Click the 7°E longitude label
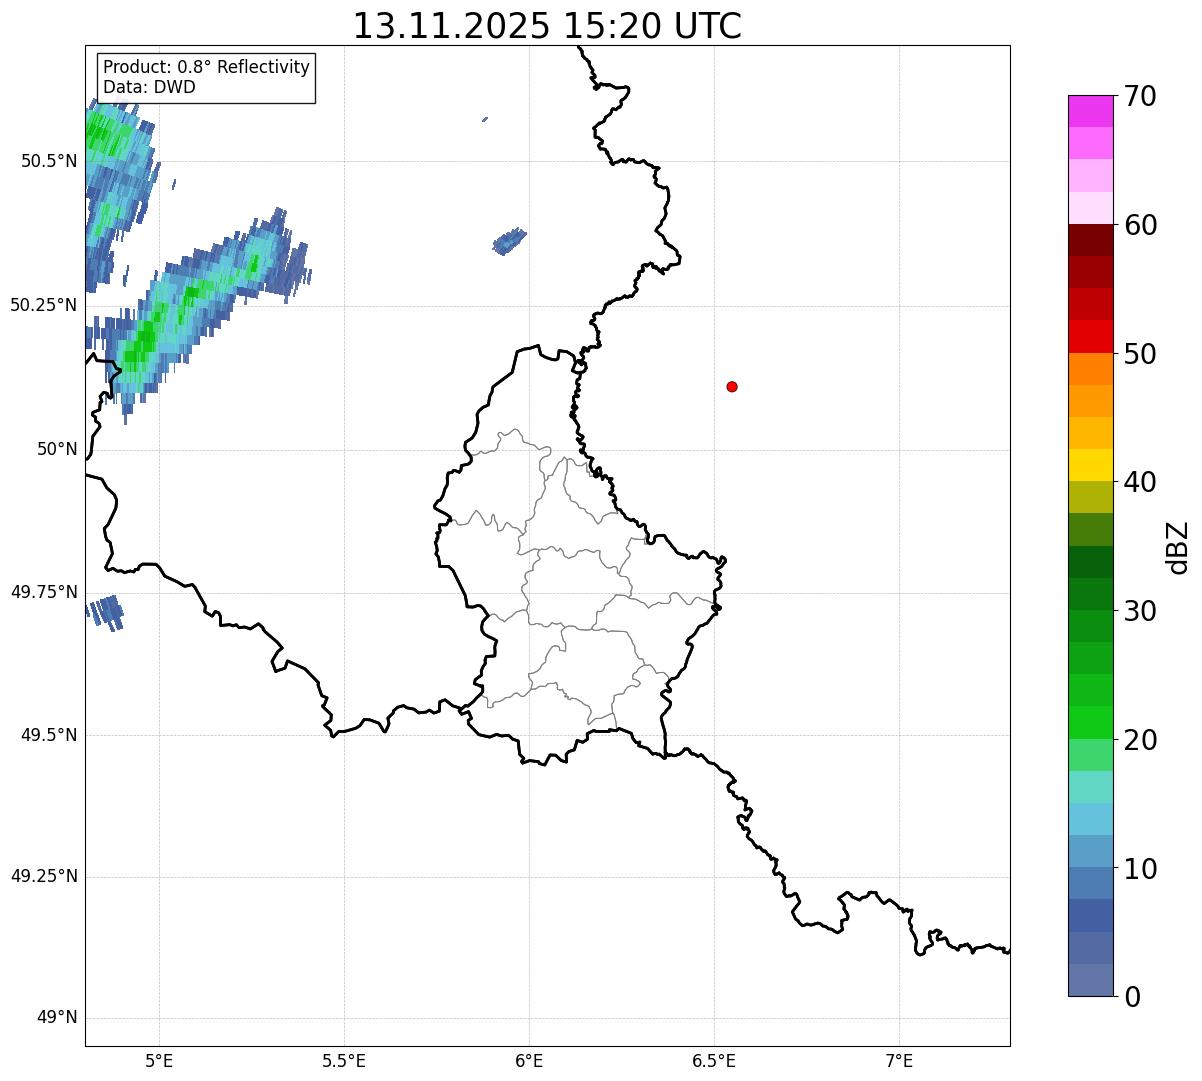1202x1081 pixels. pyautogui.click(x=899, y=1060)
